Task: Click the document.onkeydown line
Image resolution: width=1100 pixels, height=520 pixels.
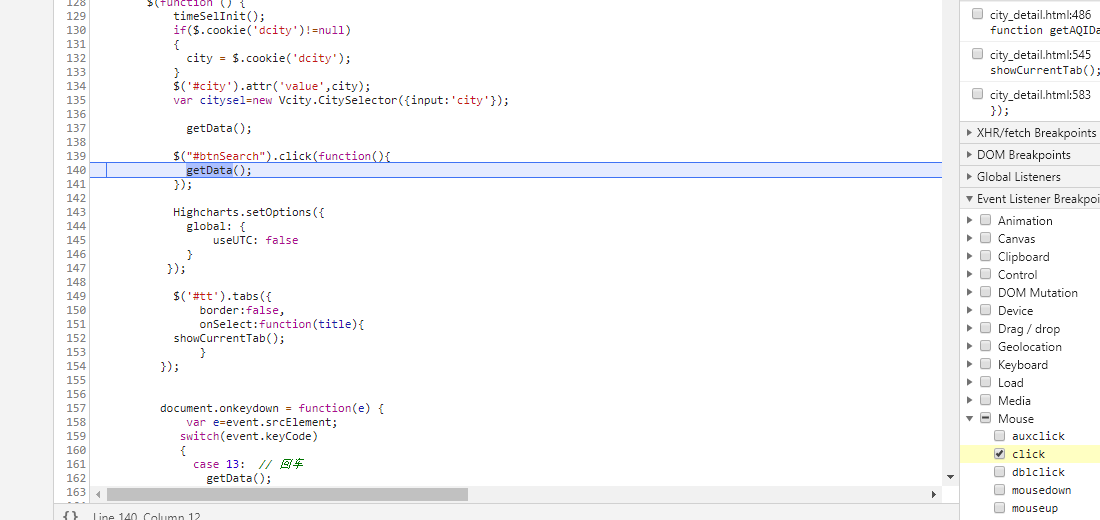Action: (272, 408)
